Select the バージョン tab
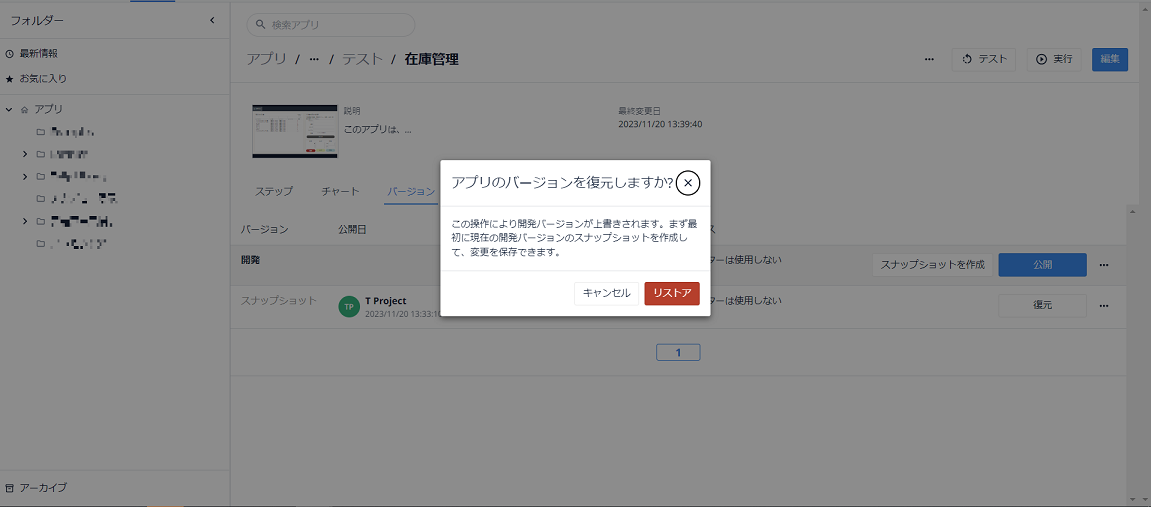 click(x=411, y=192)
